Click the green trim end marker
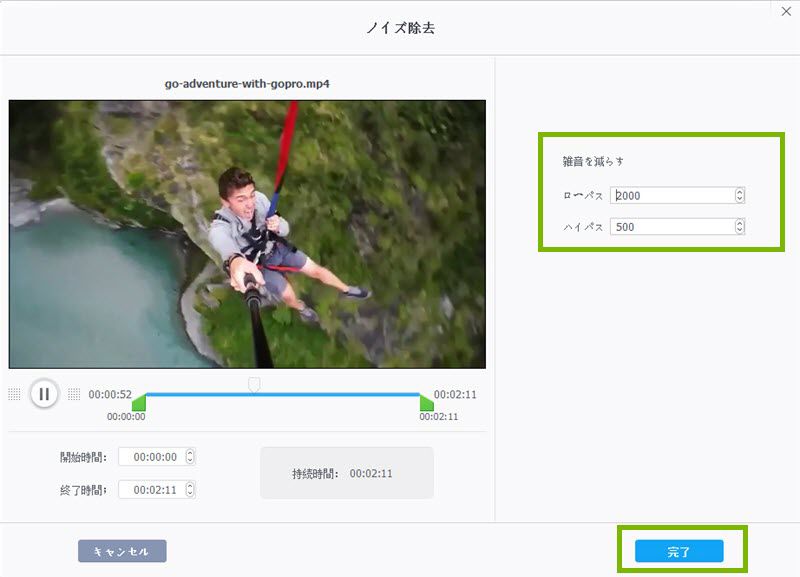 tap(427, 403)
